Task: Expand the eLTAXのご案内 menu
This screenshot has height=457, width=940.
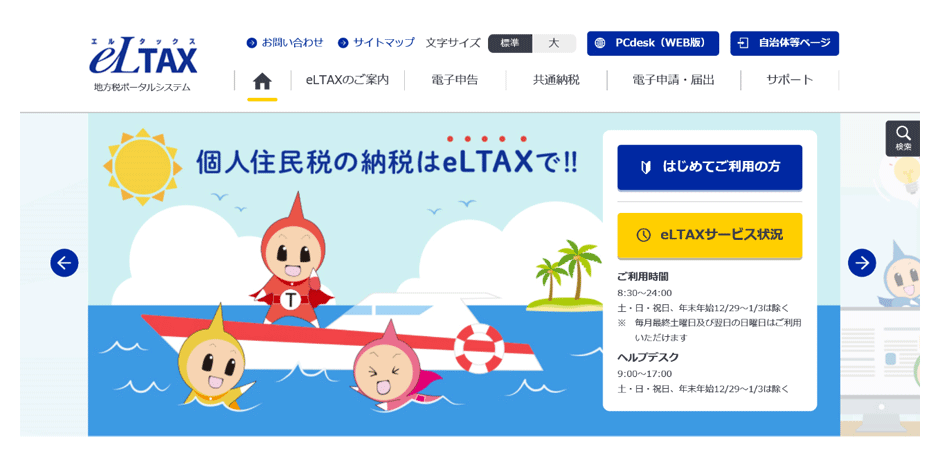Action: pyautogui.click(x=347, y=80)
